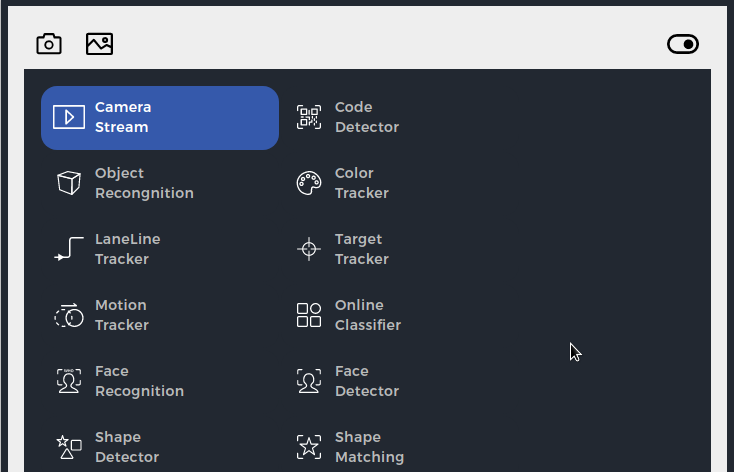Select the Target Tracker crosshair icon
The height and width of the screenshot is (472, 734).
point(309,249)
